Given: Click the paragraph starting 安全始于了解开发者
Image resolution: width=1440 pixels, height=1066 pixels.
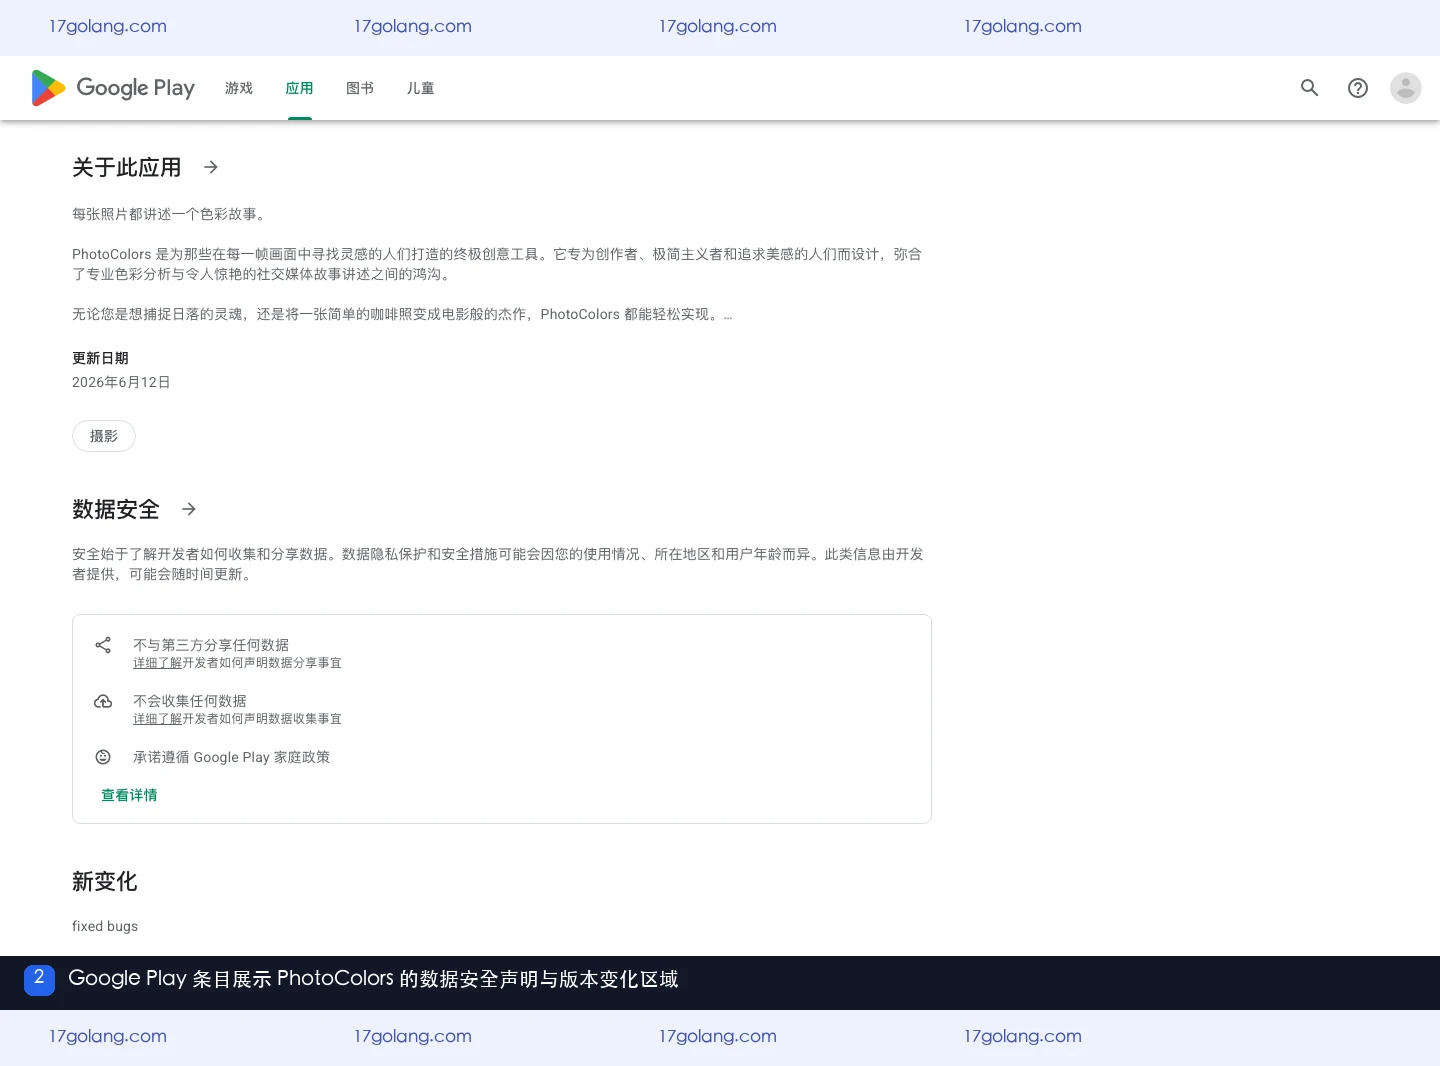Looking at the screenshot, I should point(498,564).
